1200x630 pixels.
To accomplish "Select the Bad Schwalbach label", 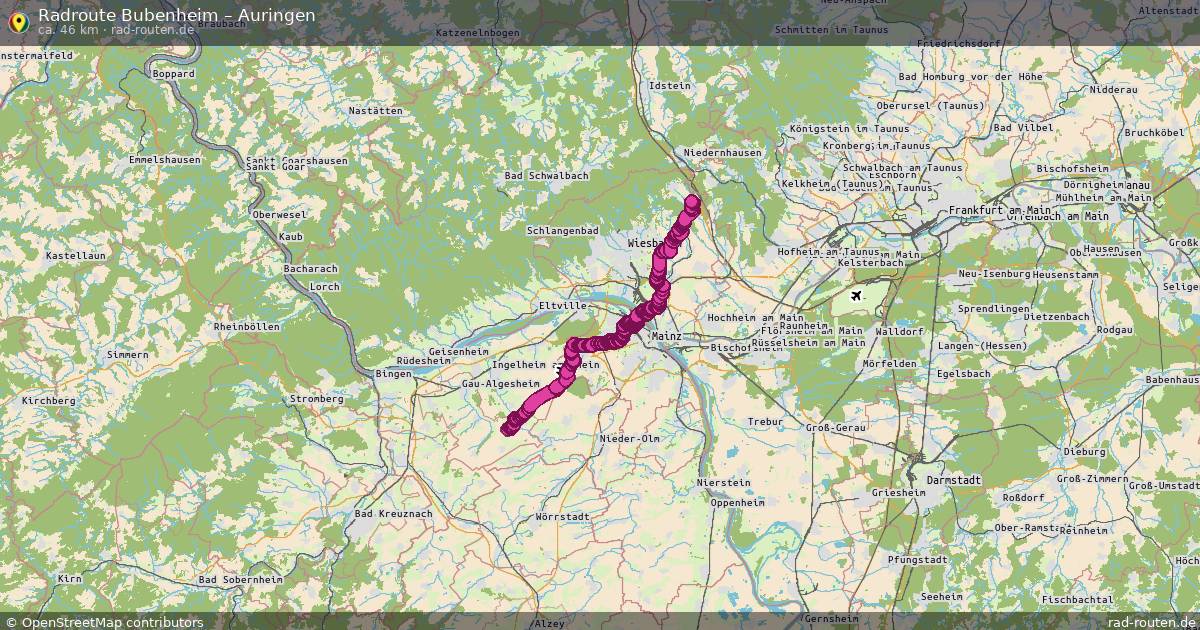I will tap(546, 175).
